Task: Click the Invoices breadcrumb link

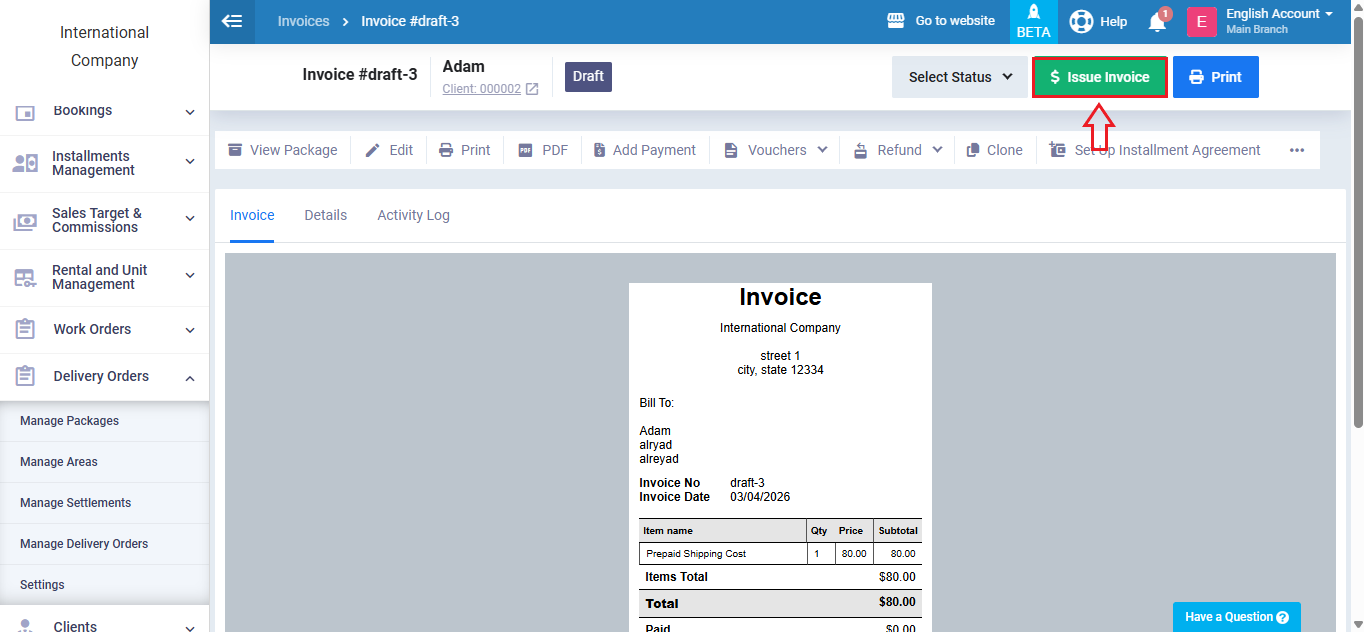Action: click(x=303, y=21)
